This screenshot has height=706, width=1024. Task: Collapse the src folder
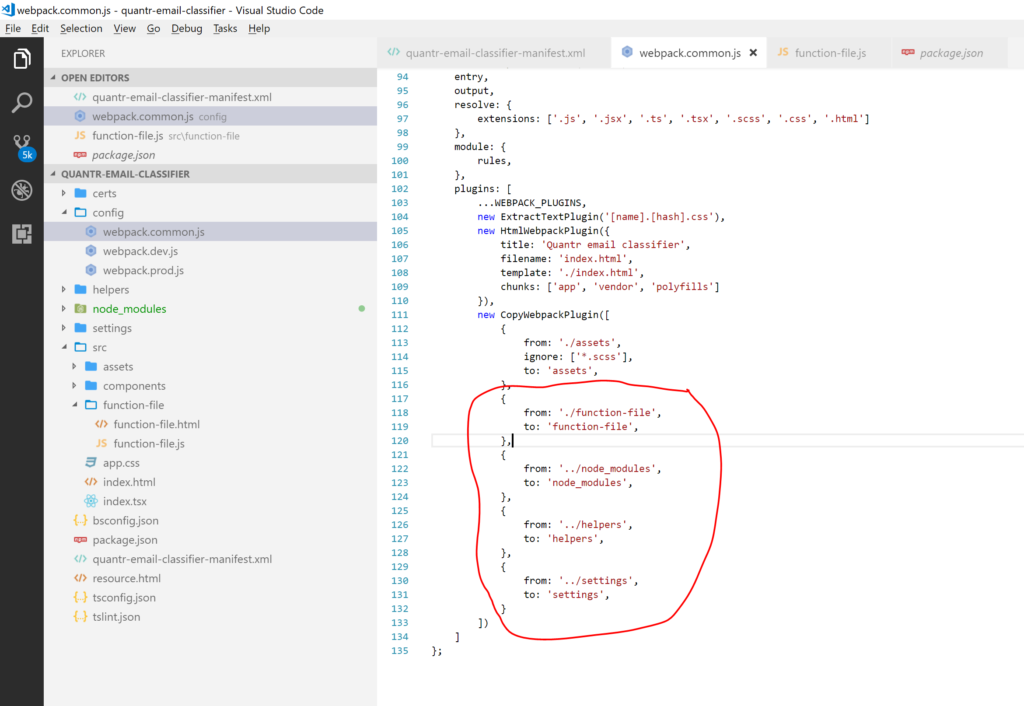click(64, 347)
